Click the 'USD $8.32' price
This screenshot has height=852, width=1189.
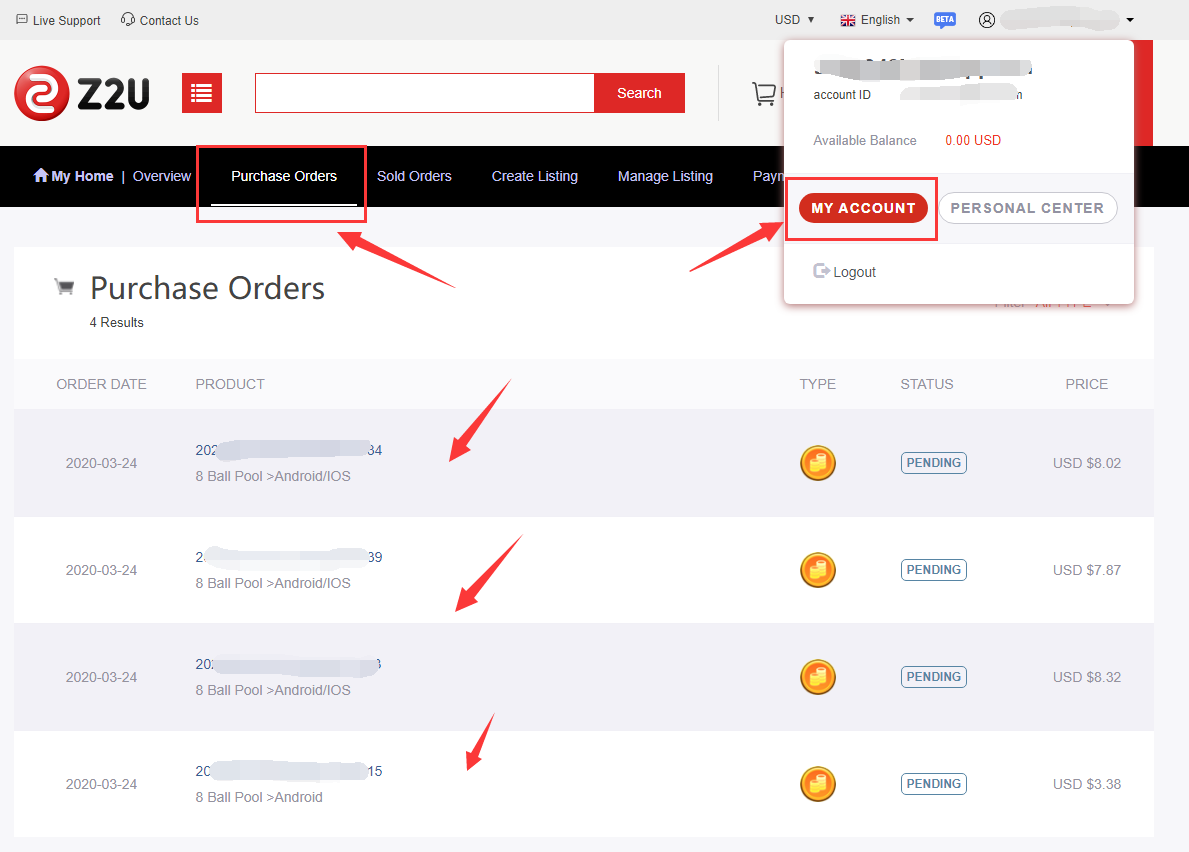(1087, 677)
